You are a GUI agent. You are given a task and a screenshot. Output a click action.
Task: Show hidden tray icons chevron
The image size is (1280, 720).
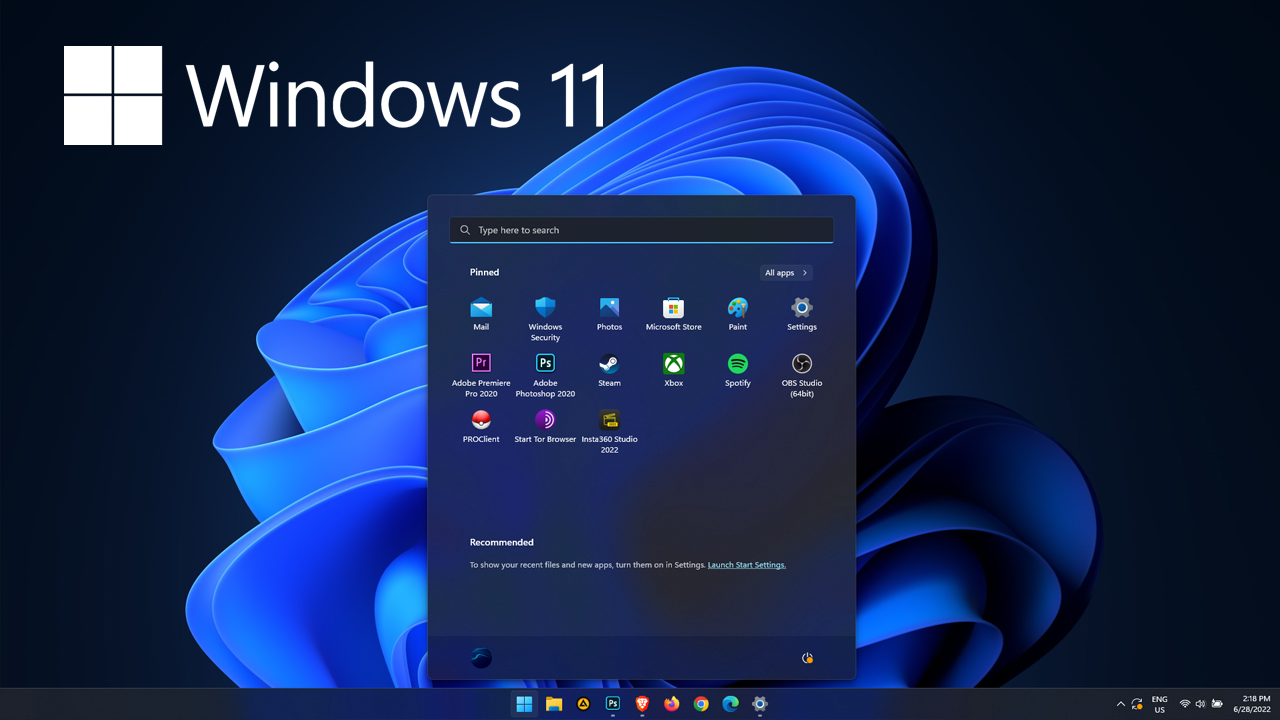pos(1120,704)
